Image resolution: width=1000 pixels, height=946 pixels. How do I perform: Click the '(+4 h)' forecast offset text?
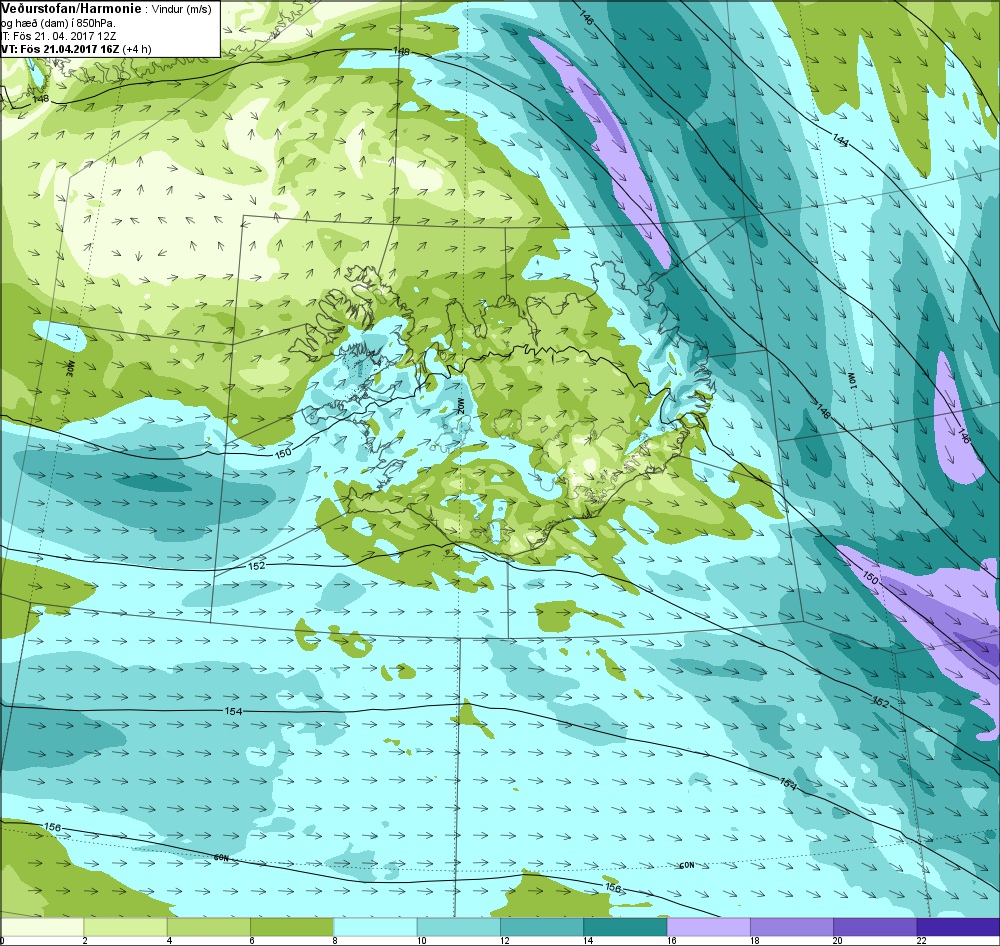point(139,49)
